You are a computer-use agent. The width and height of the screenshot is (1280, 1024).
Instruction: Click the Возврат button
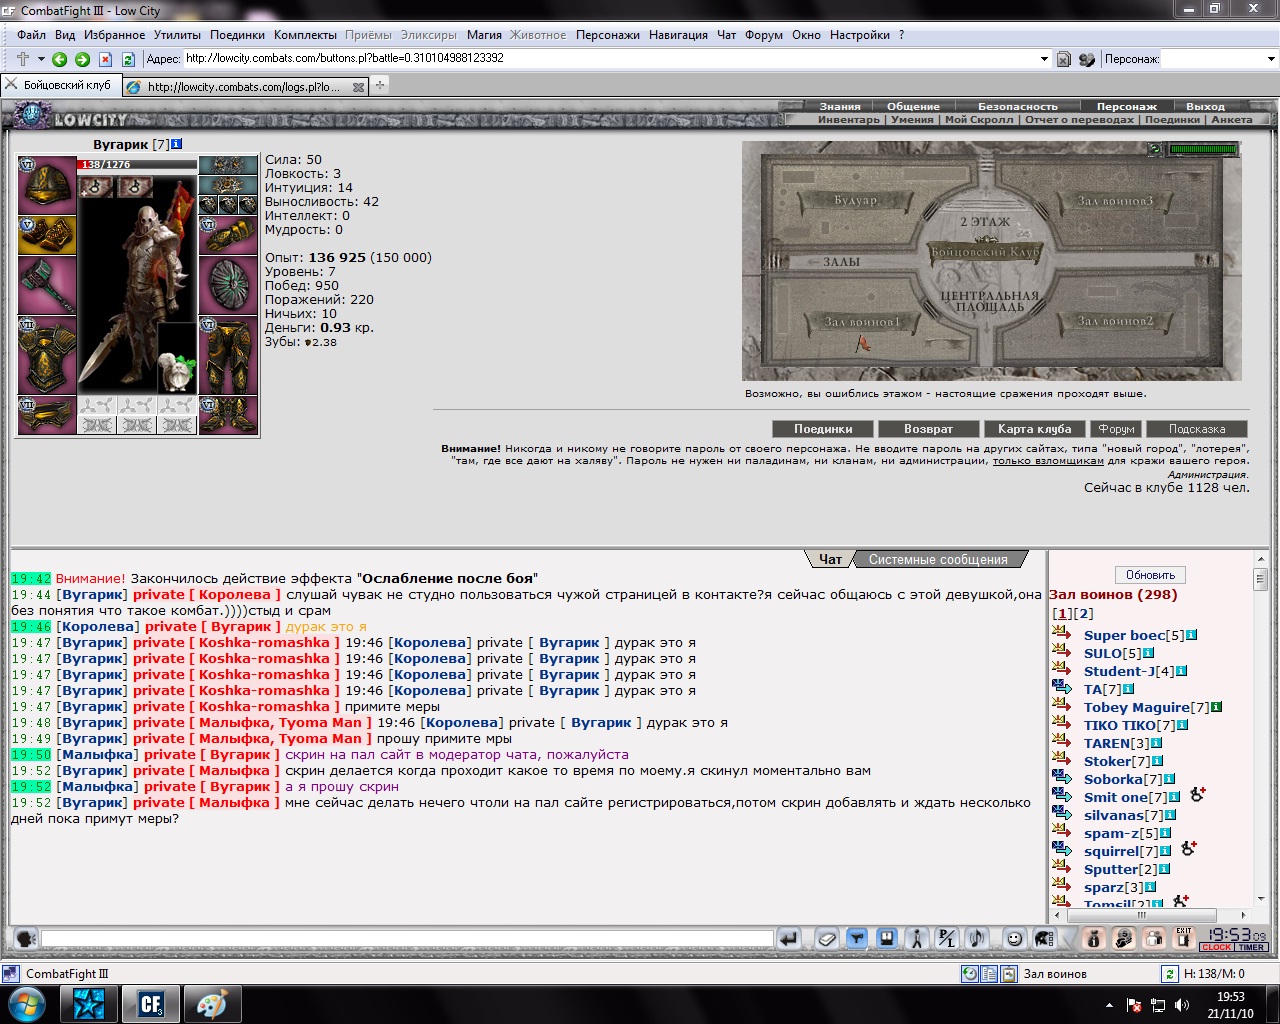[x=928, y=429]
